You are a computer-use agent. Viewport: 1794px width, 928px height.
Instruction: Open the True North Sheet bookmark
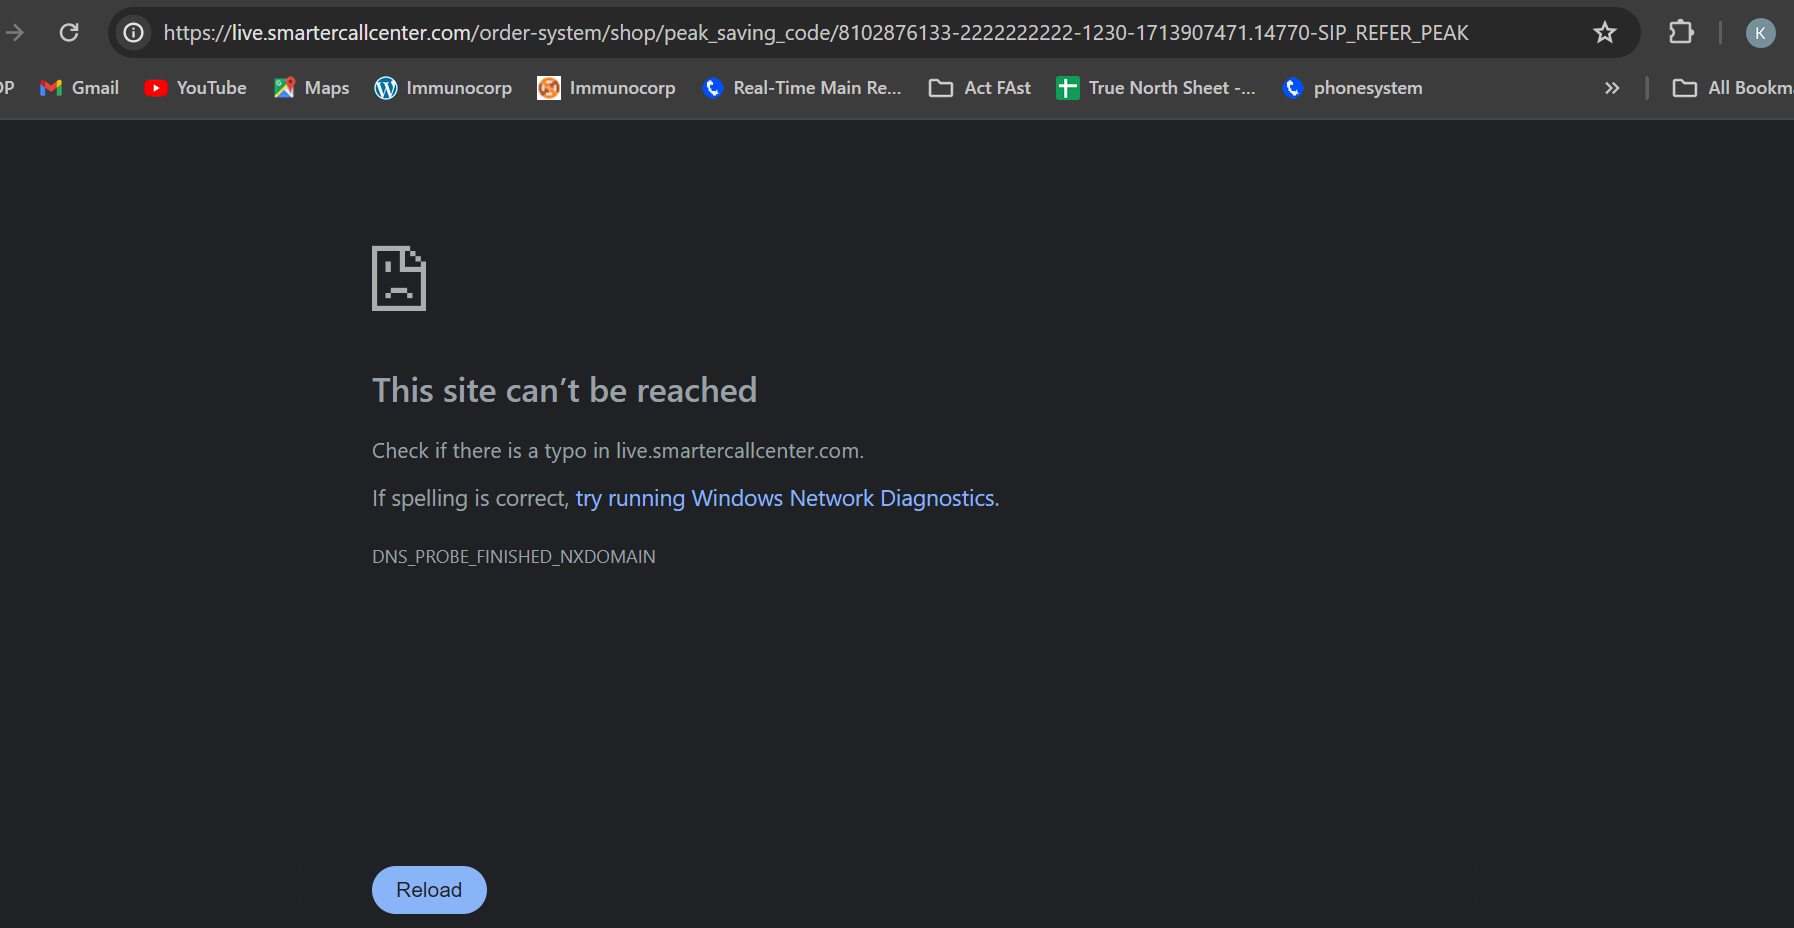tap(1156, 88)
